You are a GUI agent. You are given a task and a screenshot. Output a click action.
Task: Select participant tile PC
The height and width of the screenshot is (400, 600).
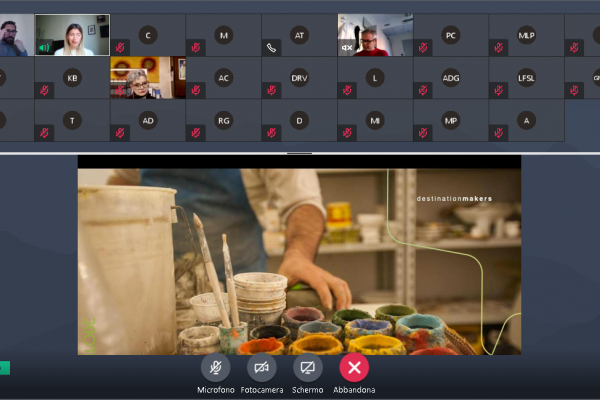pyautogui.click(x=451, y=35)
